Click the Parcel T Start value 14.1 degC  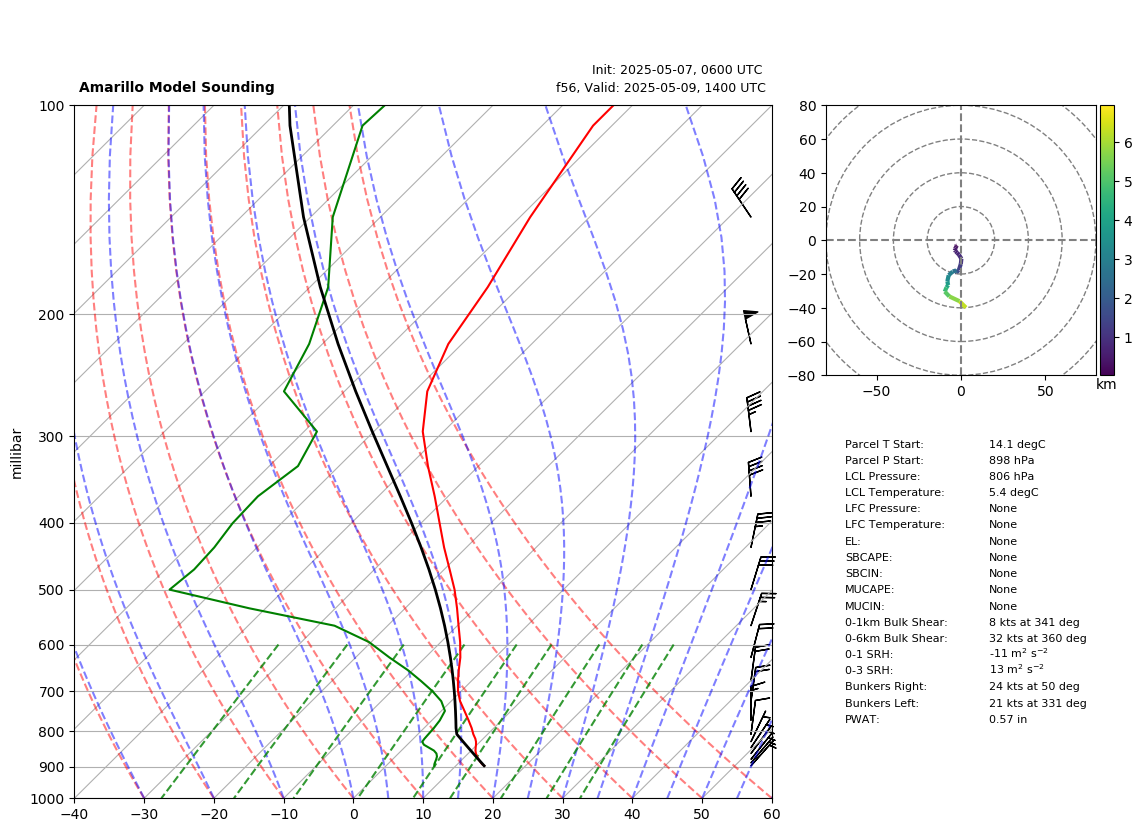(1017, 444)
